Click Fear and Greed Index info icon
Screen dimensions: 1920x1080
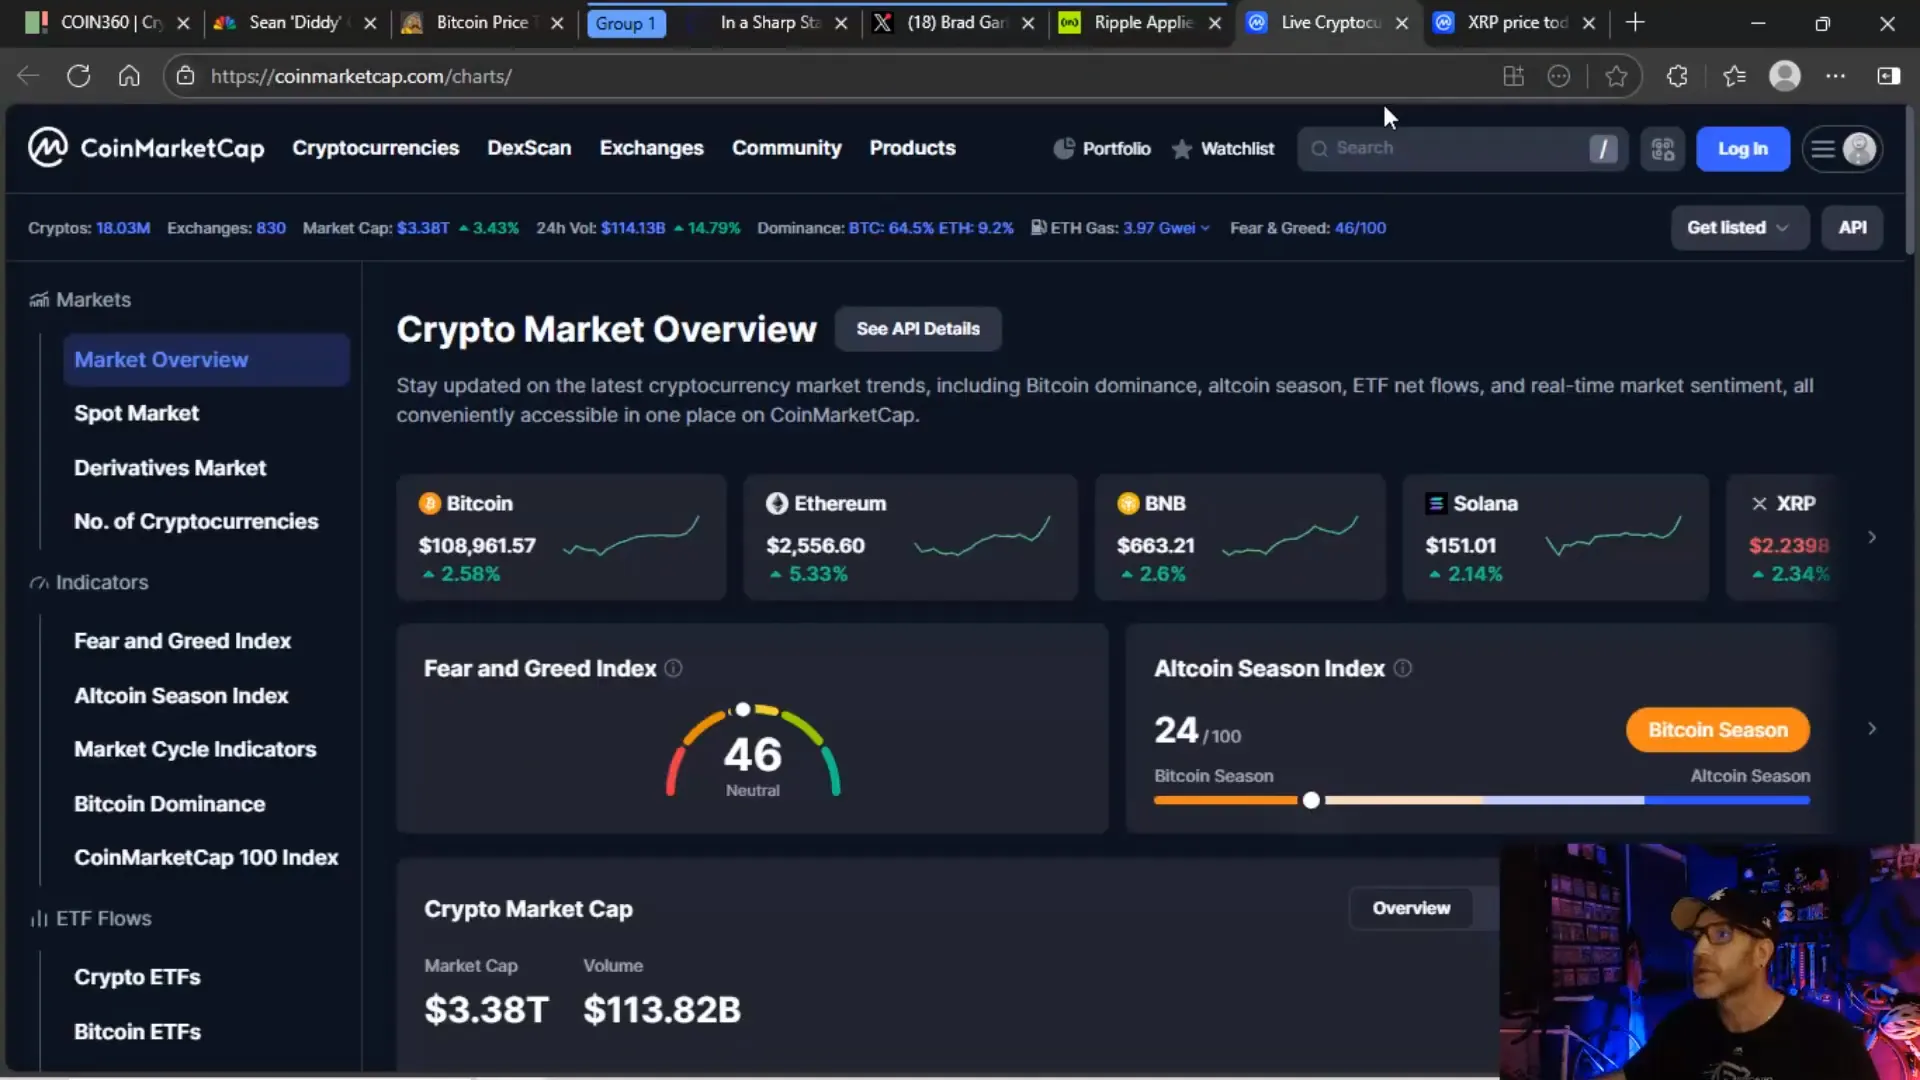[x=673, y=668]
